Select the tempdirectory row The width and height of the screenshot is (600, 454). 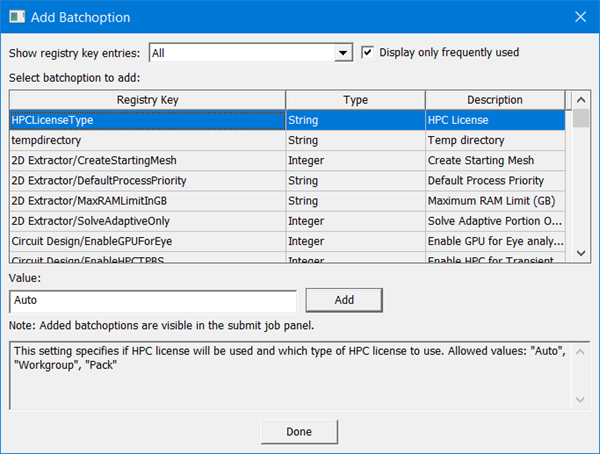pos(147,141)
